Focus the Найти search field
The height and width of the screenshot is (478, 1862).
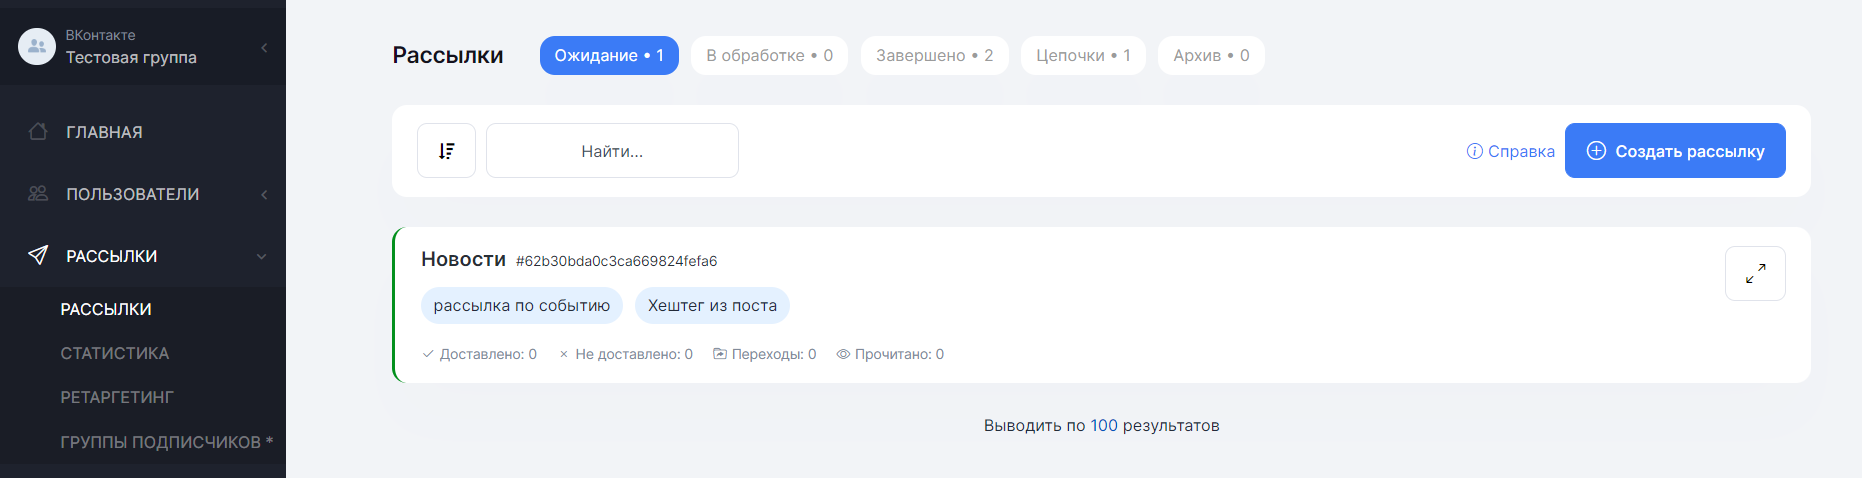612,151
